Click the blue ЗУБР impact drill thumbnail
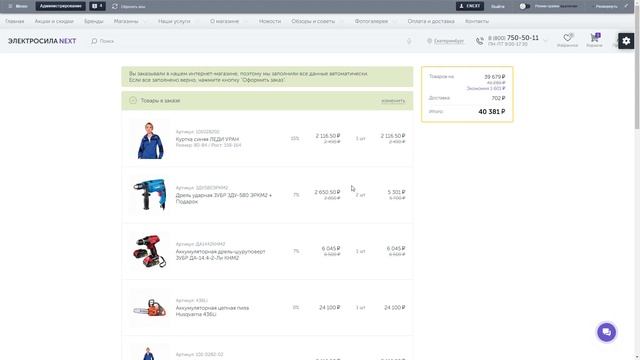Image resolution: width=640 pixels, height=360 pixels. pyautogui.click(x=150, y=195)
